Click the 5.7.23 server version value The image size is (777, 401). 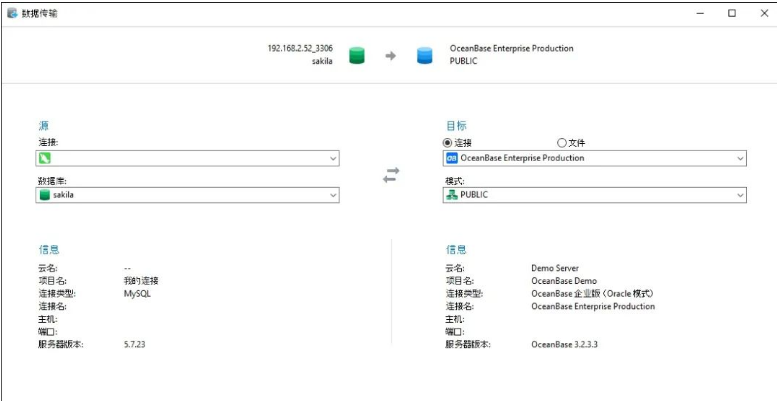tap(134, 344)
